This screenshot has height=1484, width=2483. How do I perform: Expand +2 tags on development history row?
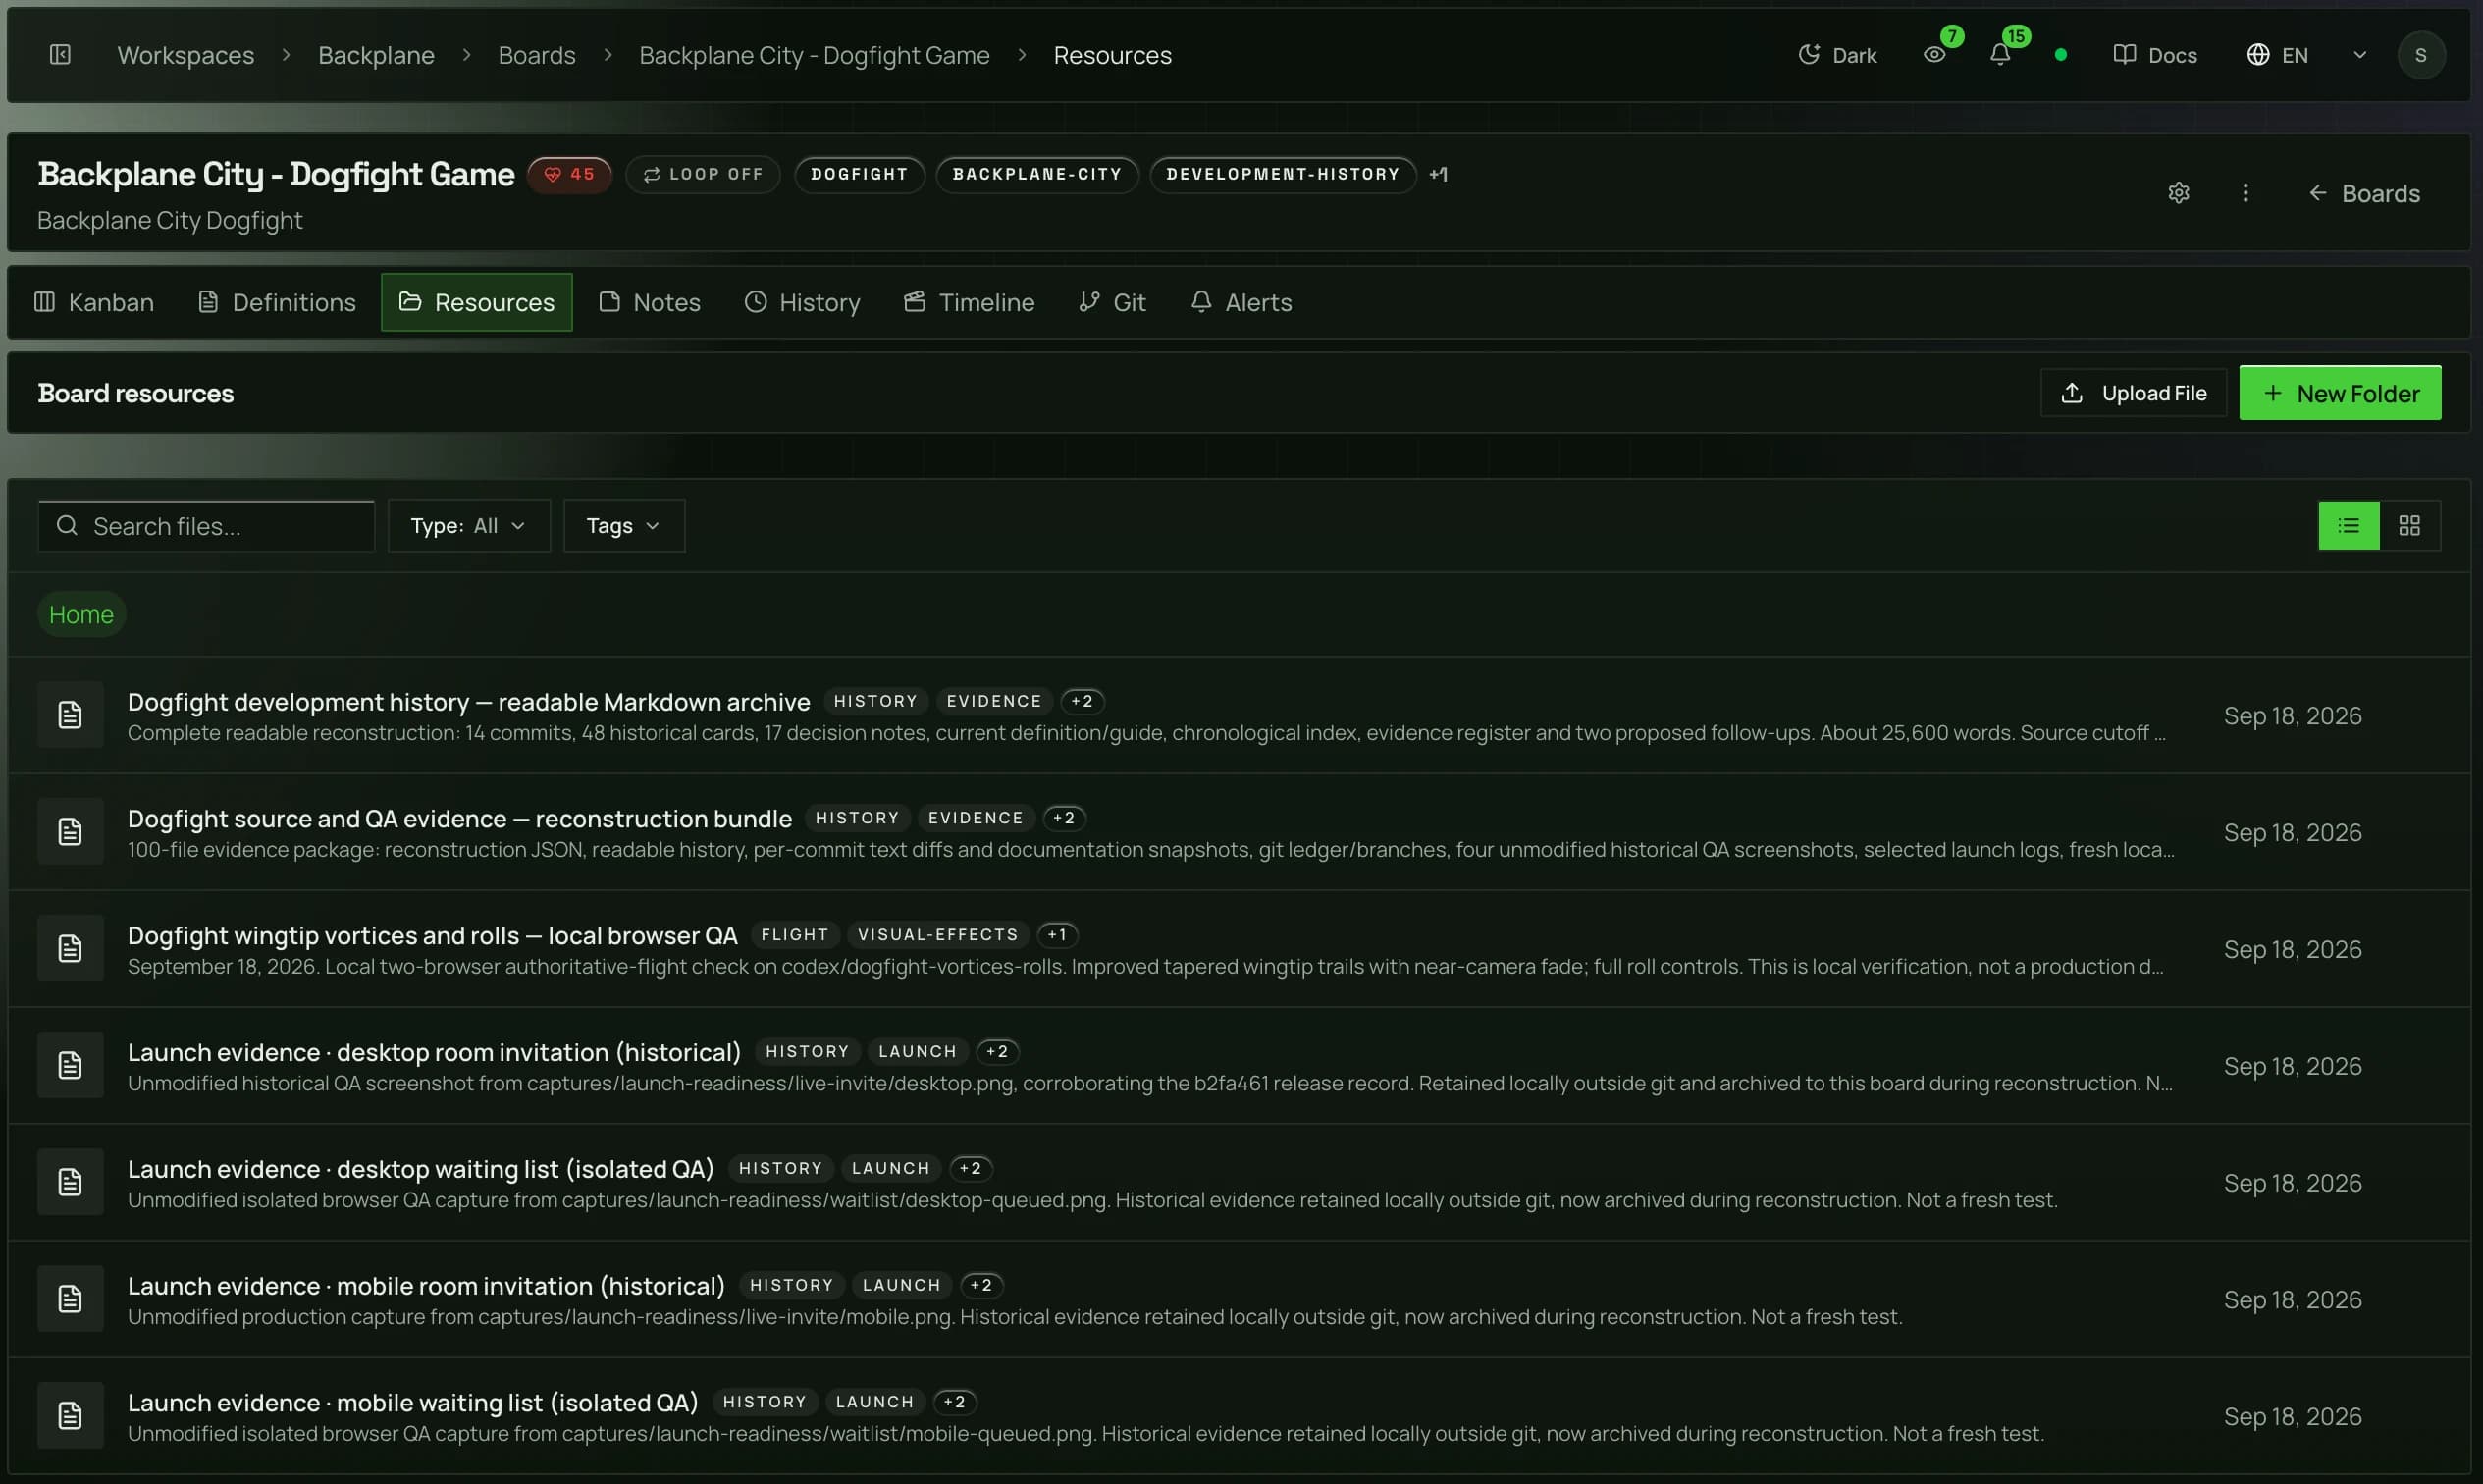(x=1081, y=701)
